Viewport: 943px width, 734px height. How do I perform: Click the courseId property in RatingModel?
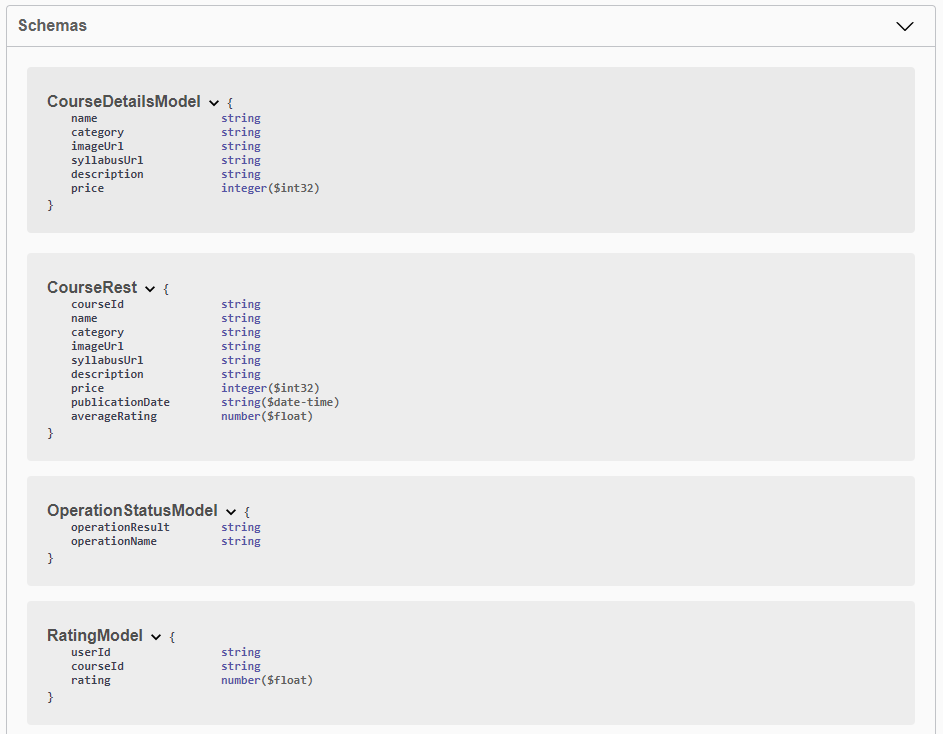coord(97,665)
